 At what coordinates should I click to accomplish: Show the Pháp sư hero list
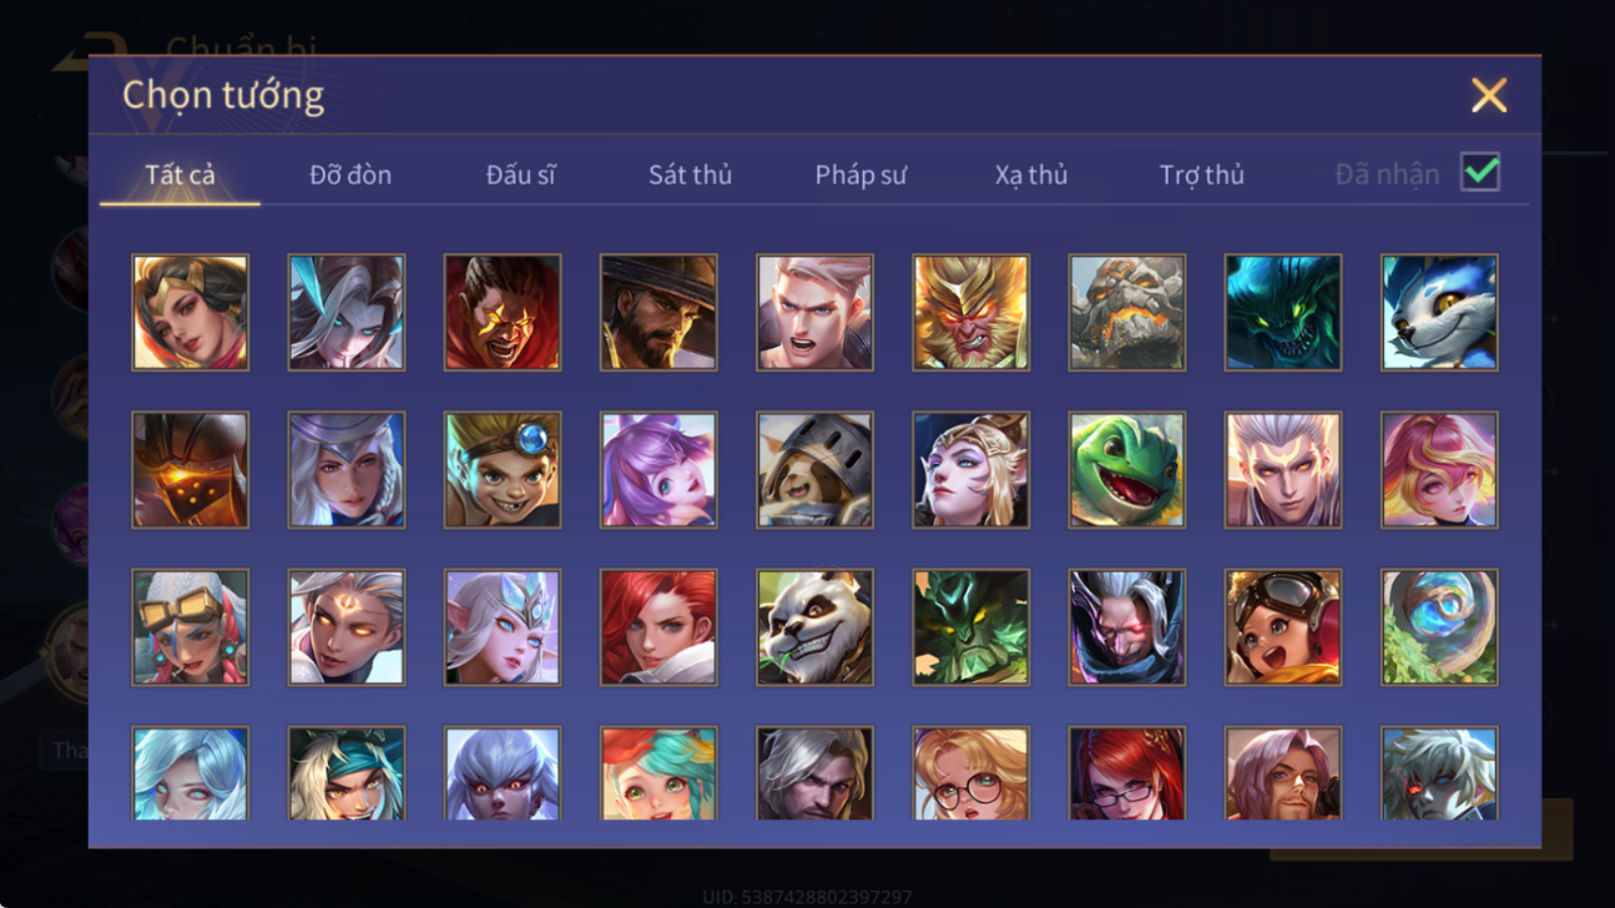pyautogui.click(x=860, y=175)
